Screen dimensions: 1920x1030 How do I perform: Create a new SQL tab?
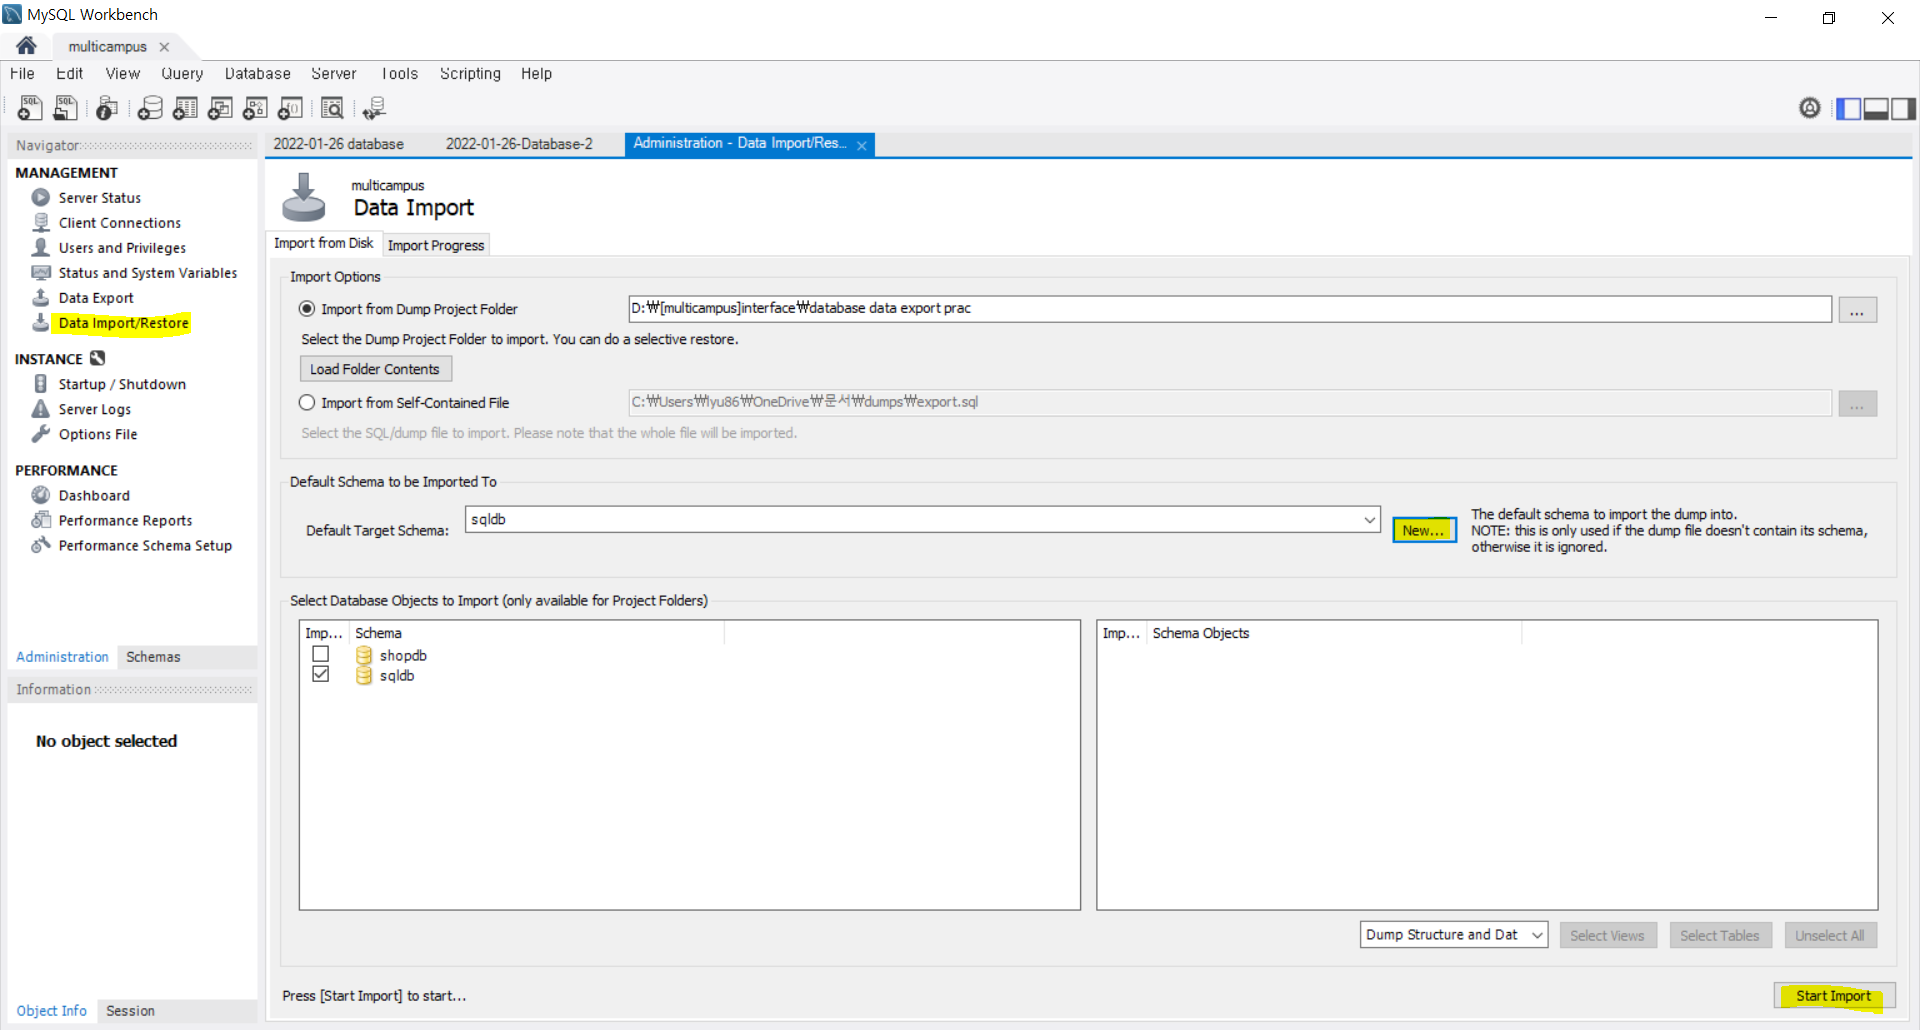click(x=30, y=108)
